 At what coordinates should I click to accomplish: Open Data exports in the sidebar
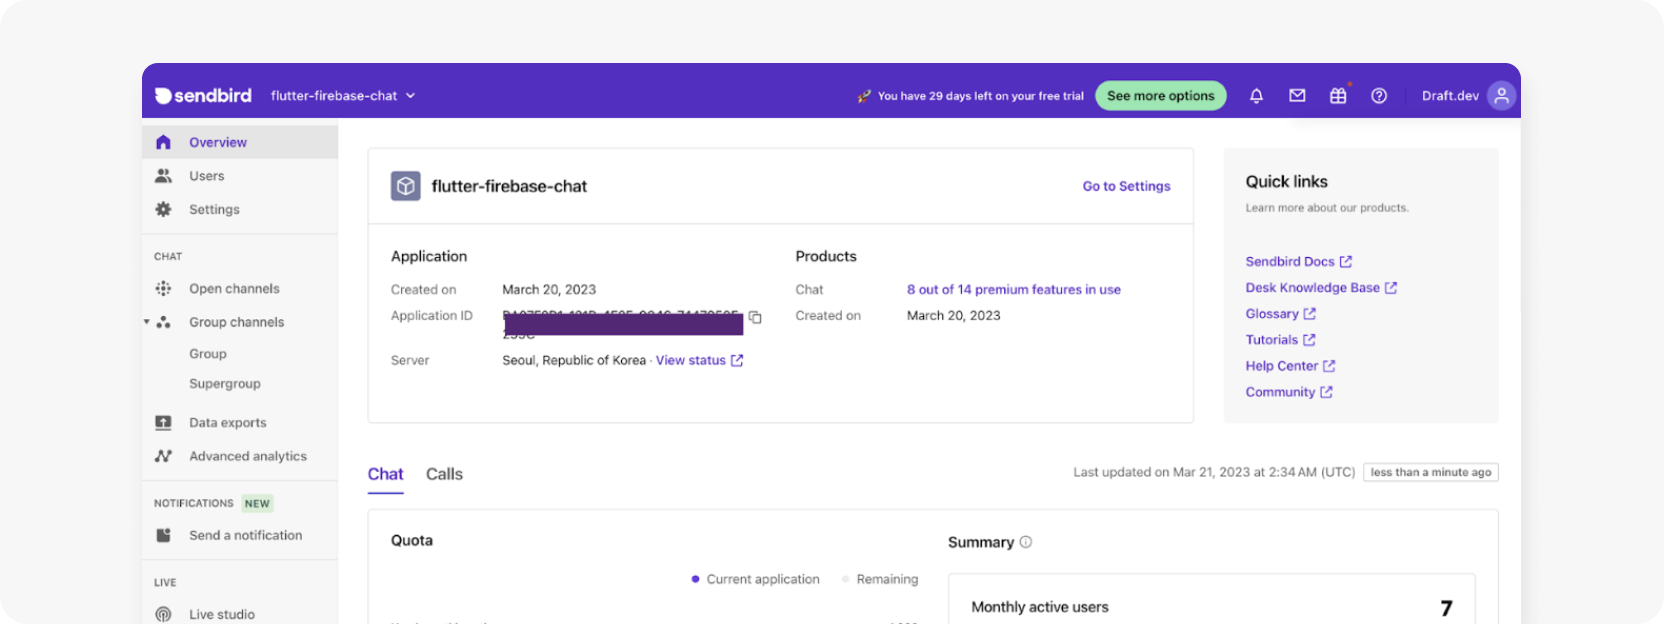click(240, 423)
